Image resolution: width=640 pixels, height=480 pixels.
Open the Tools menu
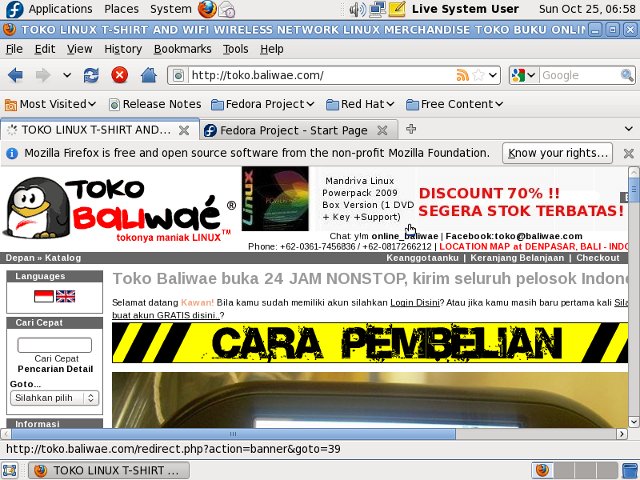[x=236, y=49]
